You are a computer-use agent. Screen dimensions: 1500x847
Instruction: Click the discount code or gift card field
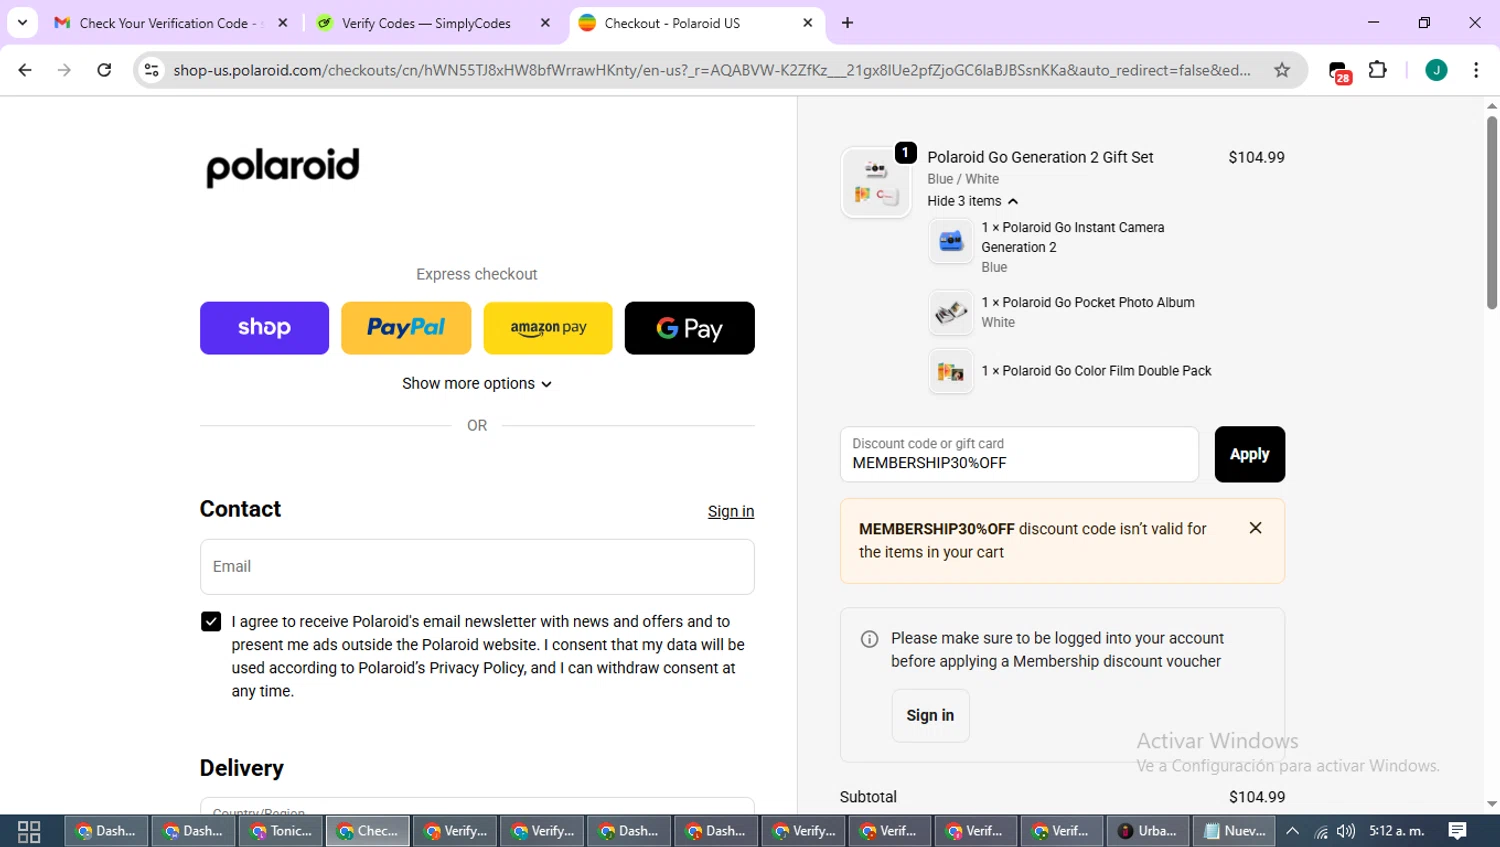click(1019, 455)
